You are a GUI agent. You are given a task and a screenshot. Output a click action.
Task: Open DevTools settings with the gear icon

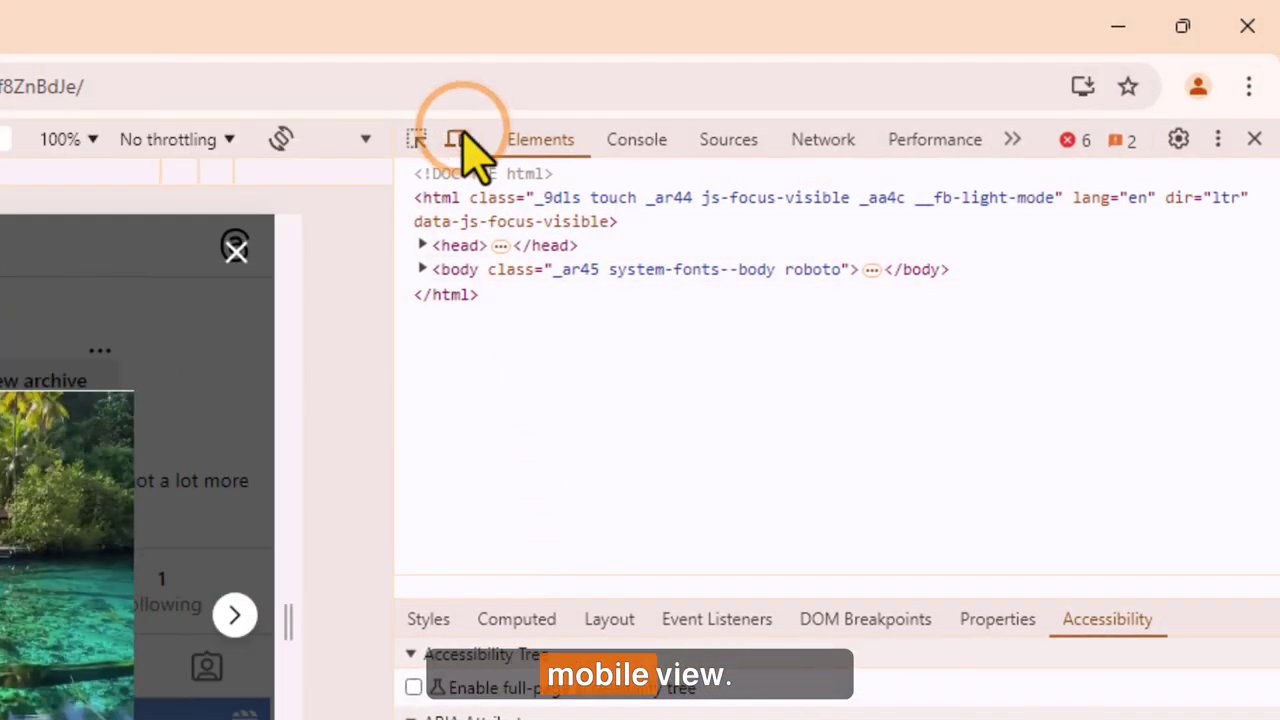click(1178, 139)
